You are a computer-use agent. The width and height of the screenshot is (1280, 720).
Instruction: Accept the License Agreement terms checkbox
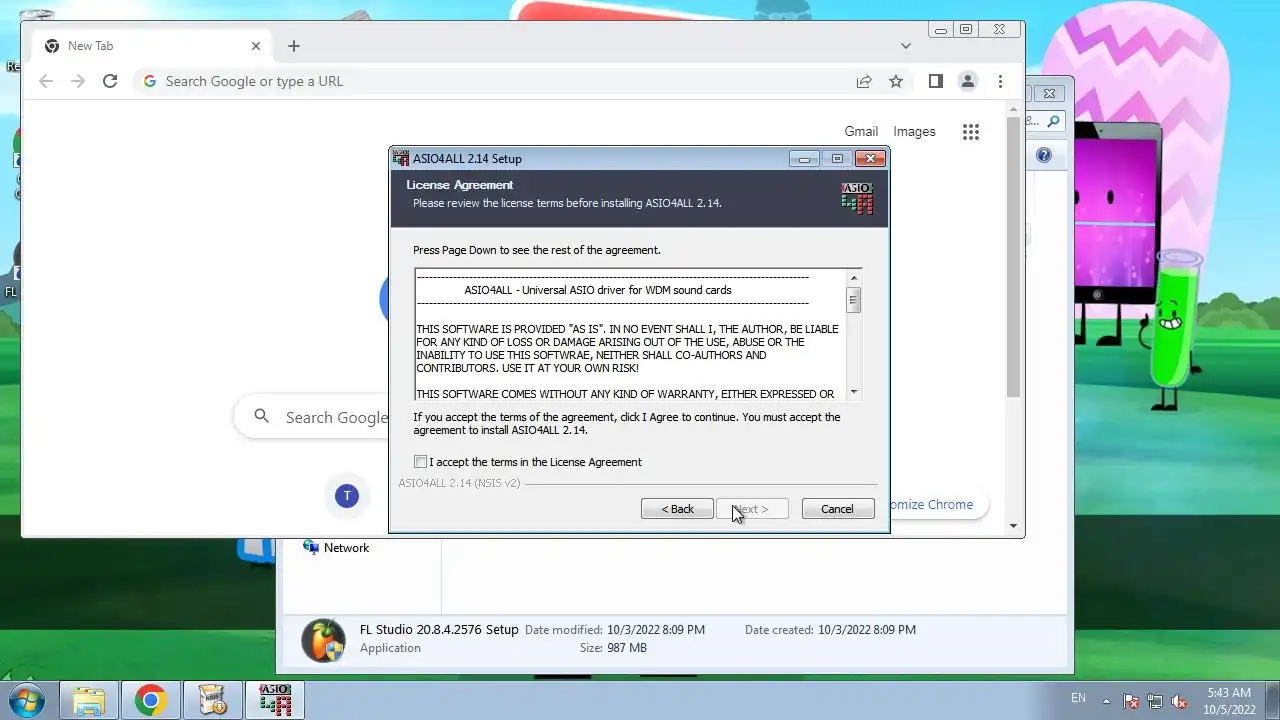click(420, 462)
